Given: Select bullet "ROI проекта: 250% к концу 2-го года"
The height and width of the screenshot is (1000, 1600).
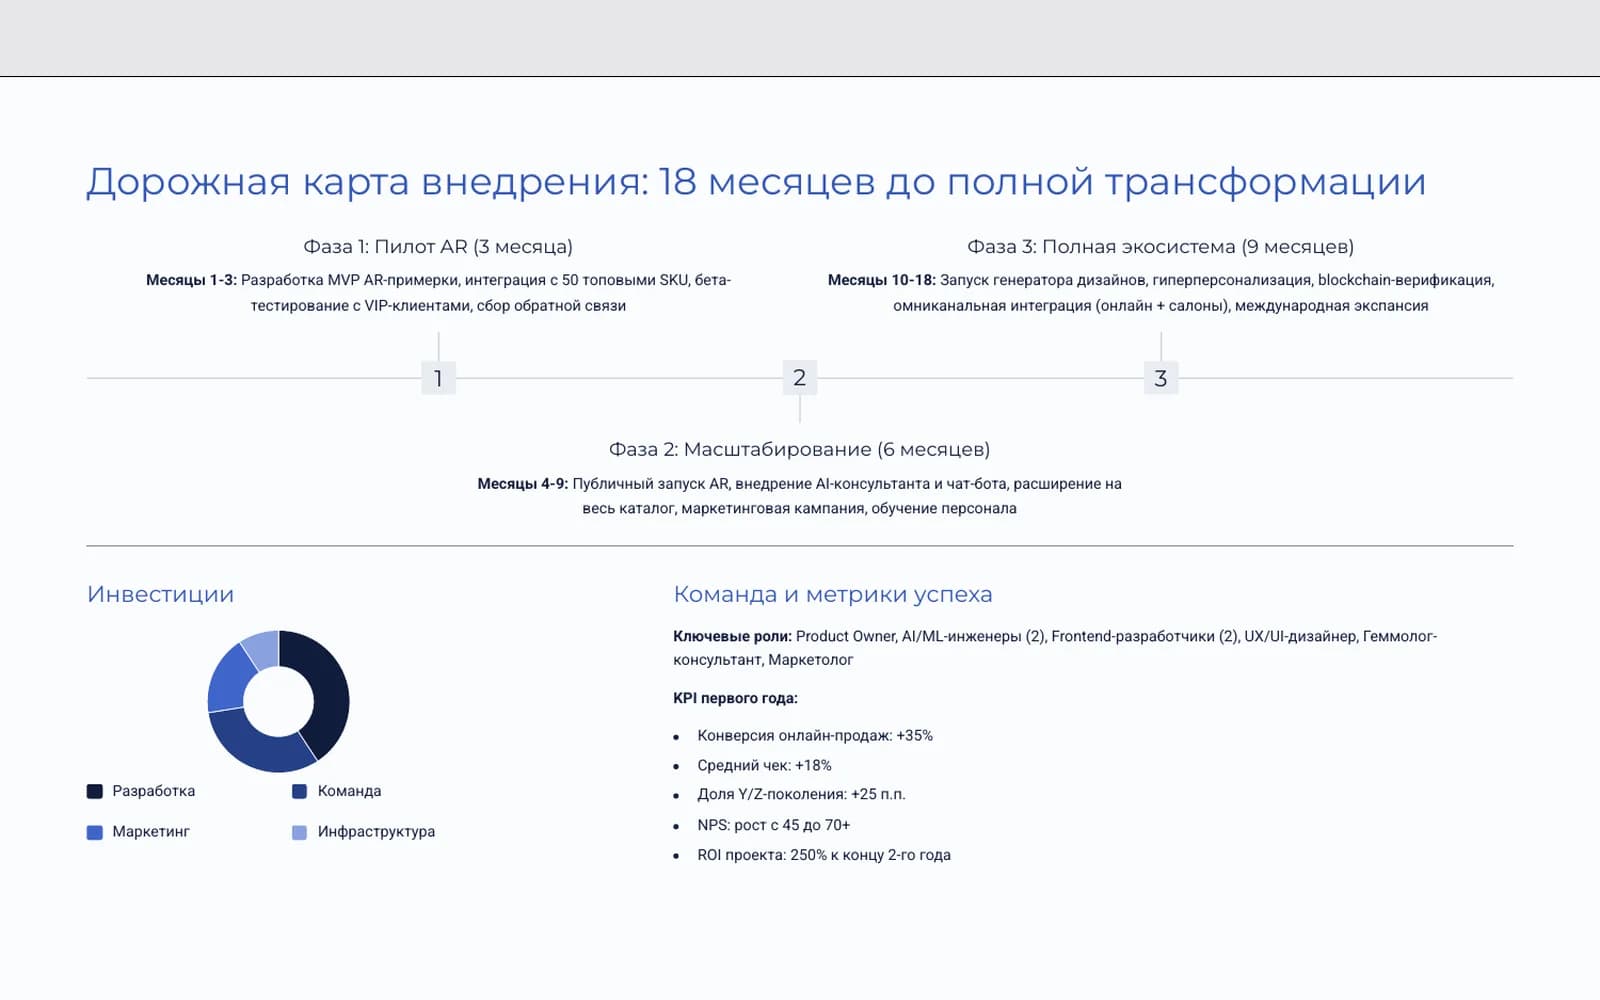Looking at the screenshot, I should (824, 855).
